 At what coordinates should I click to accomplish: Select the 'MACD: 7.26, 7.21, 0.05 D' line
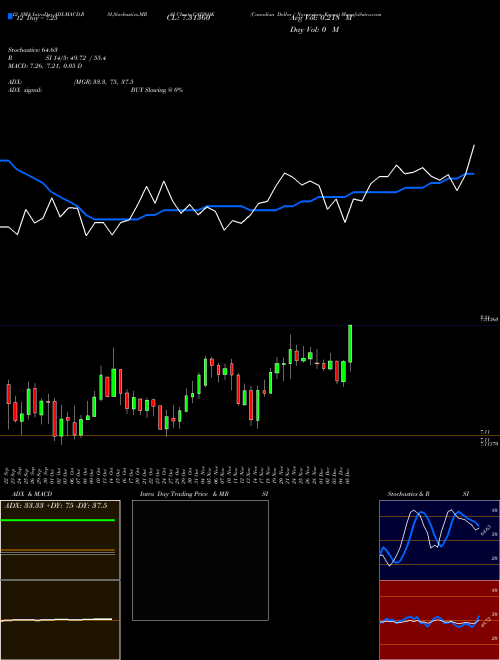tap(45, 66)
